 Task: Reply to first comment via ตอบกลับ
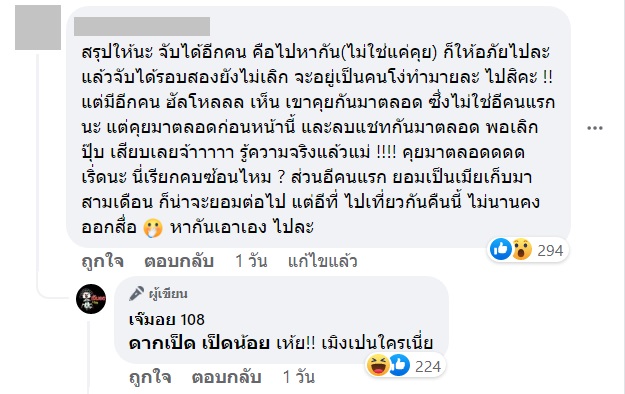[179, 261]
